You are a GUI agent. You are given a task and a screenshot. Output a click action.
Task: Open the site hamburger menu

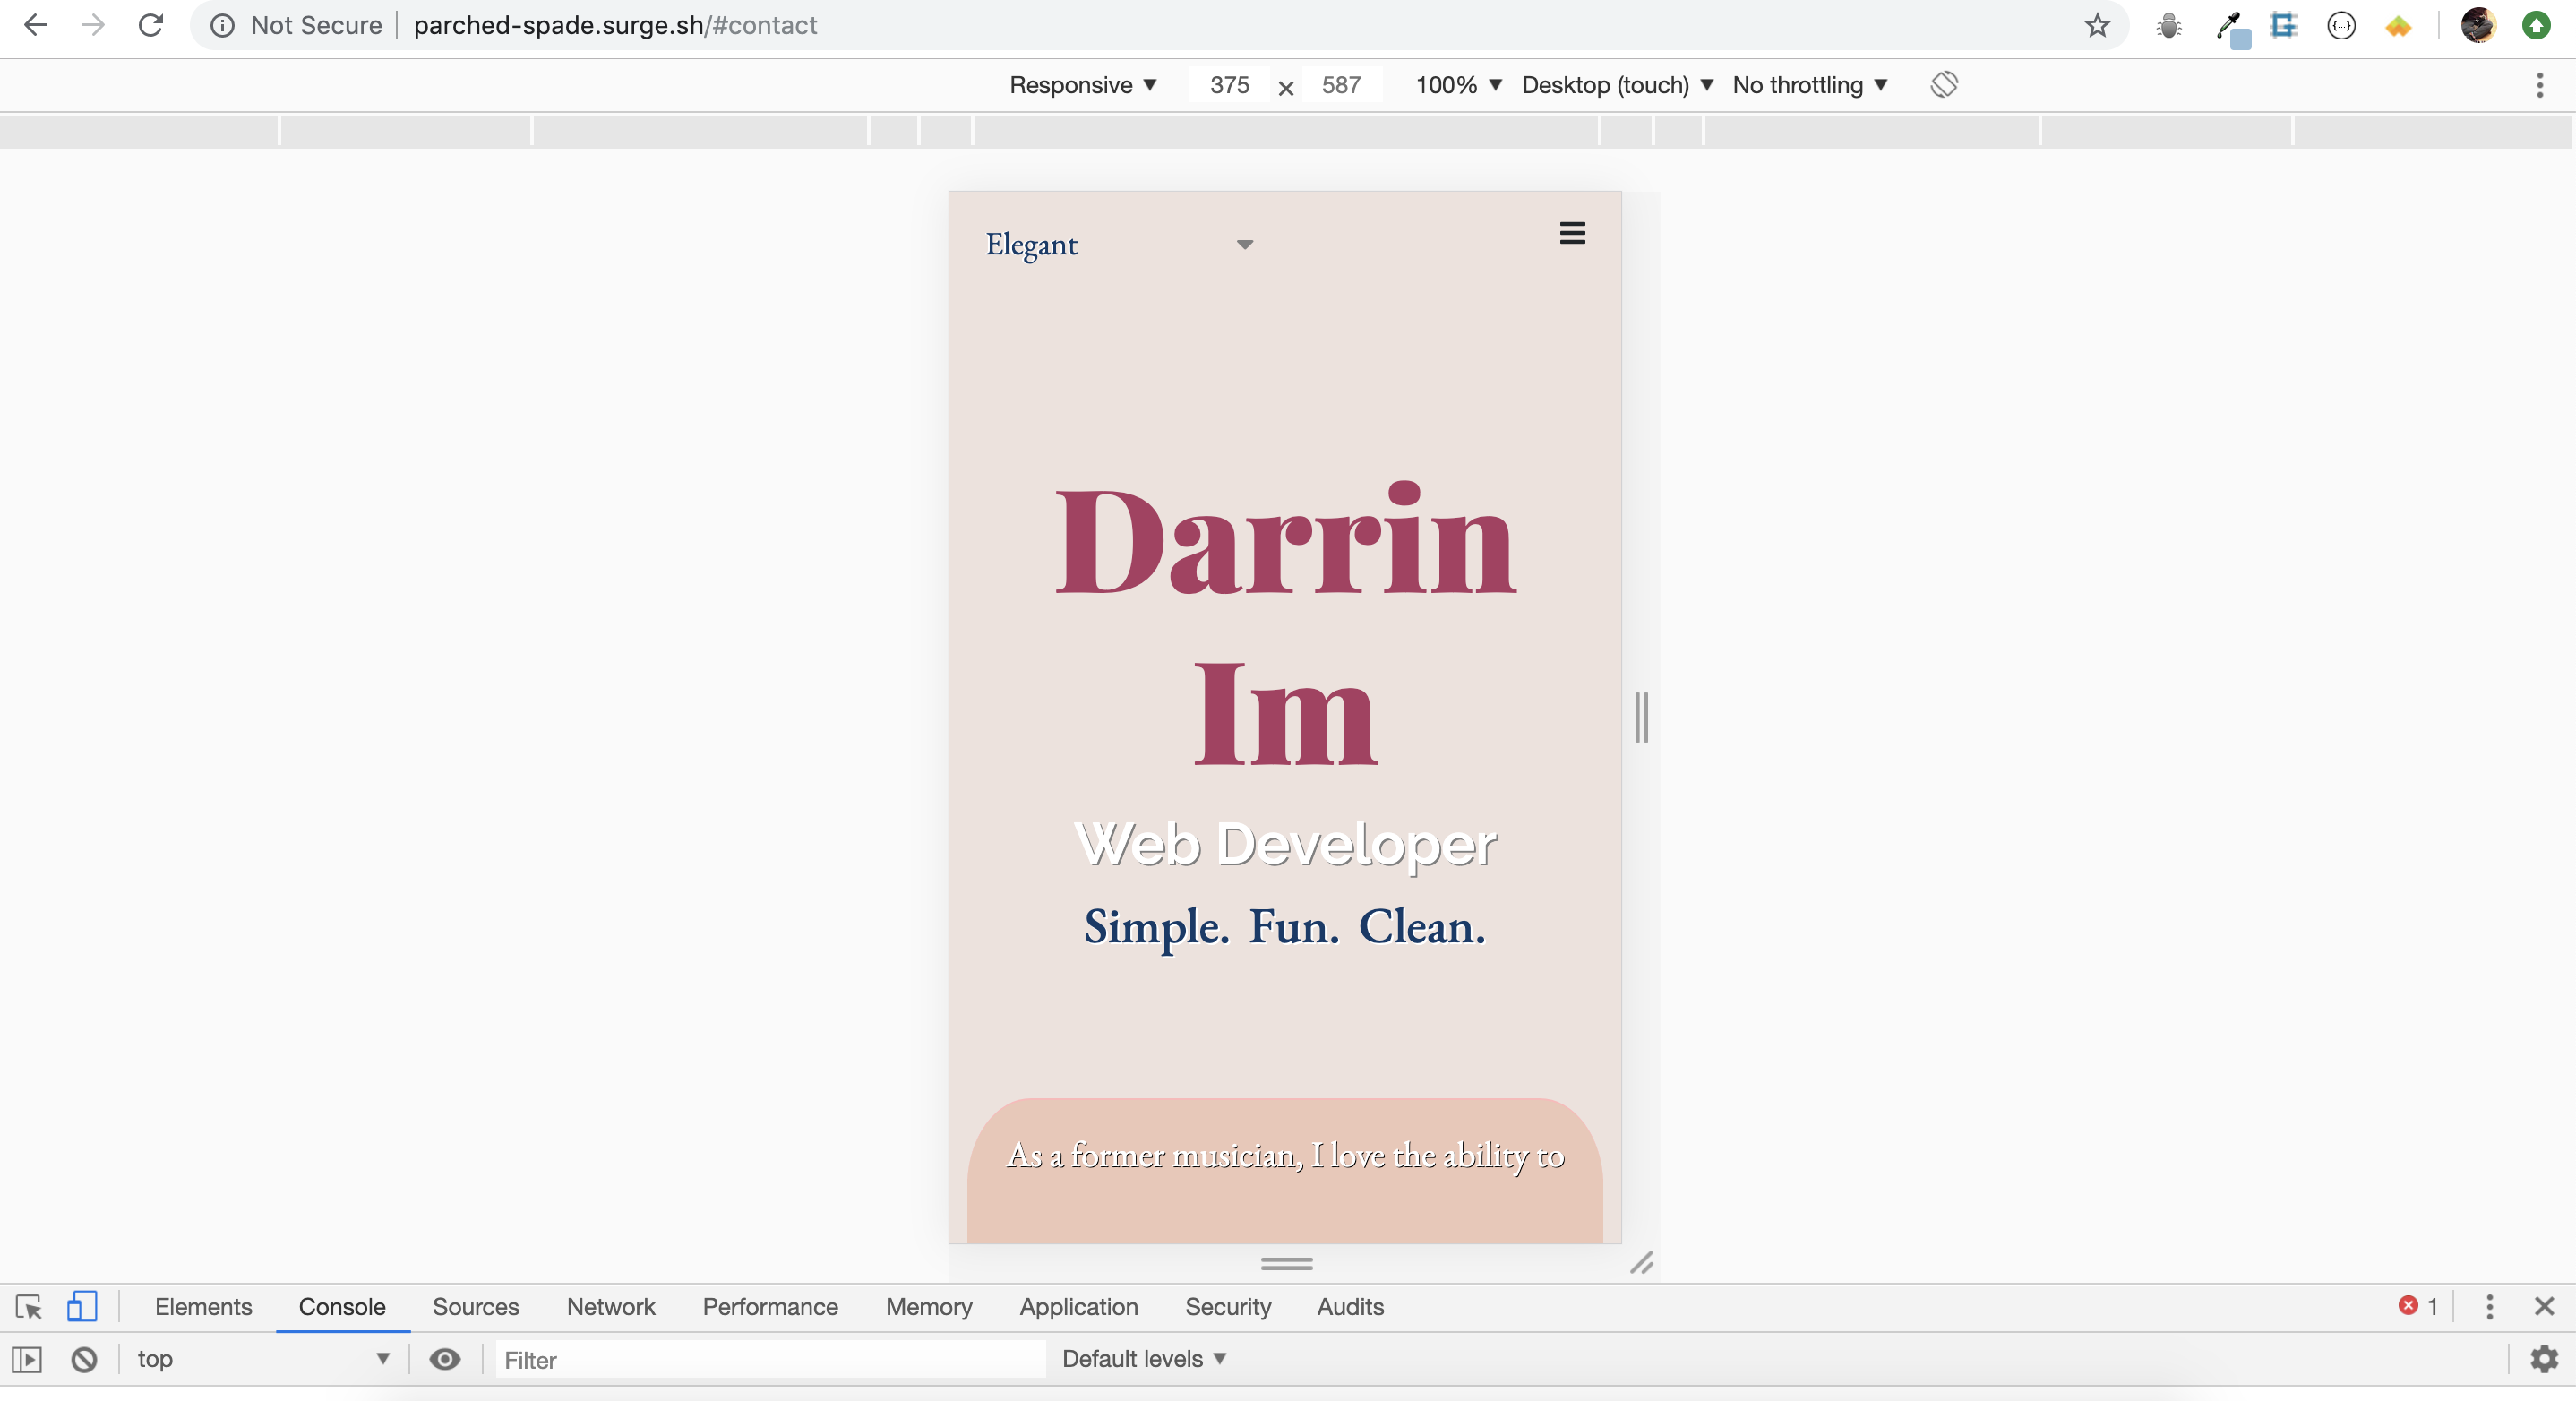pos(1572,233)
